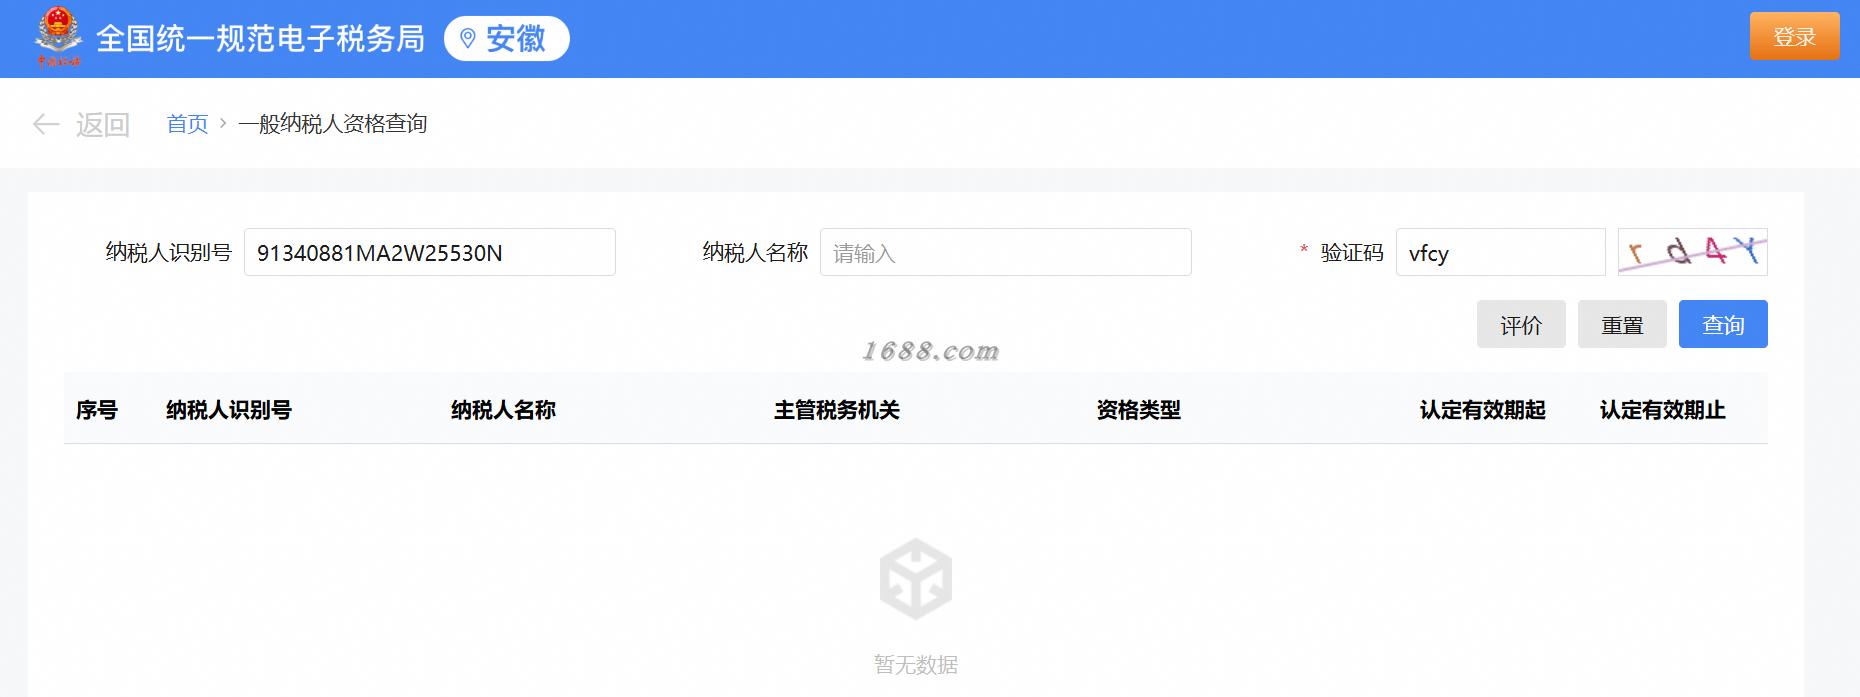Open the 首页 breadcrumb link

(x=187, y=124)
